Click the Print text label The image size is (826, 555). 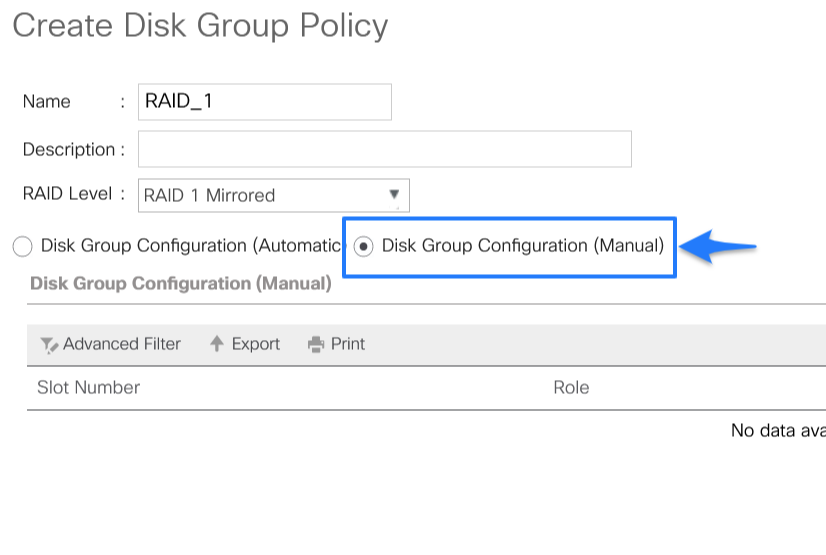tap(348, 344)
